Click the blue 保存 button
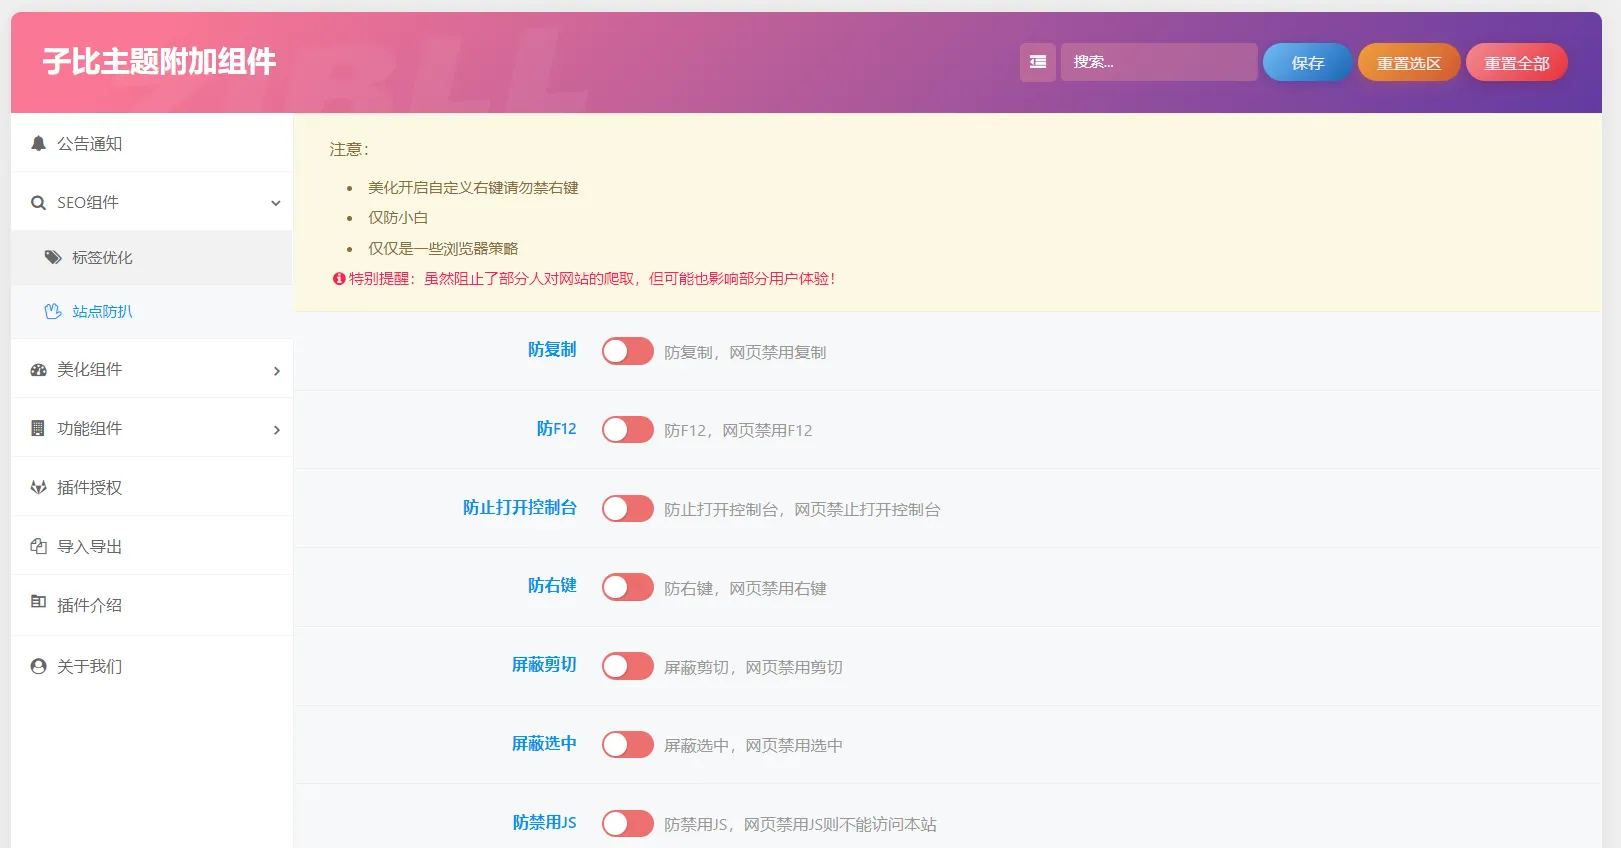 click(x=1307, y=63)
